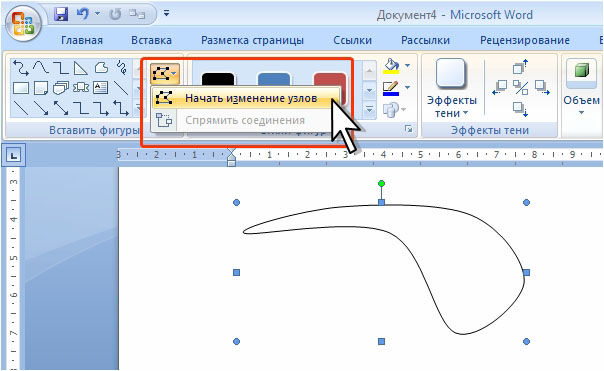
Task: Nudge the shadow down
Action: point(520,109)
